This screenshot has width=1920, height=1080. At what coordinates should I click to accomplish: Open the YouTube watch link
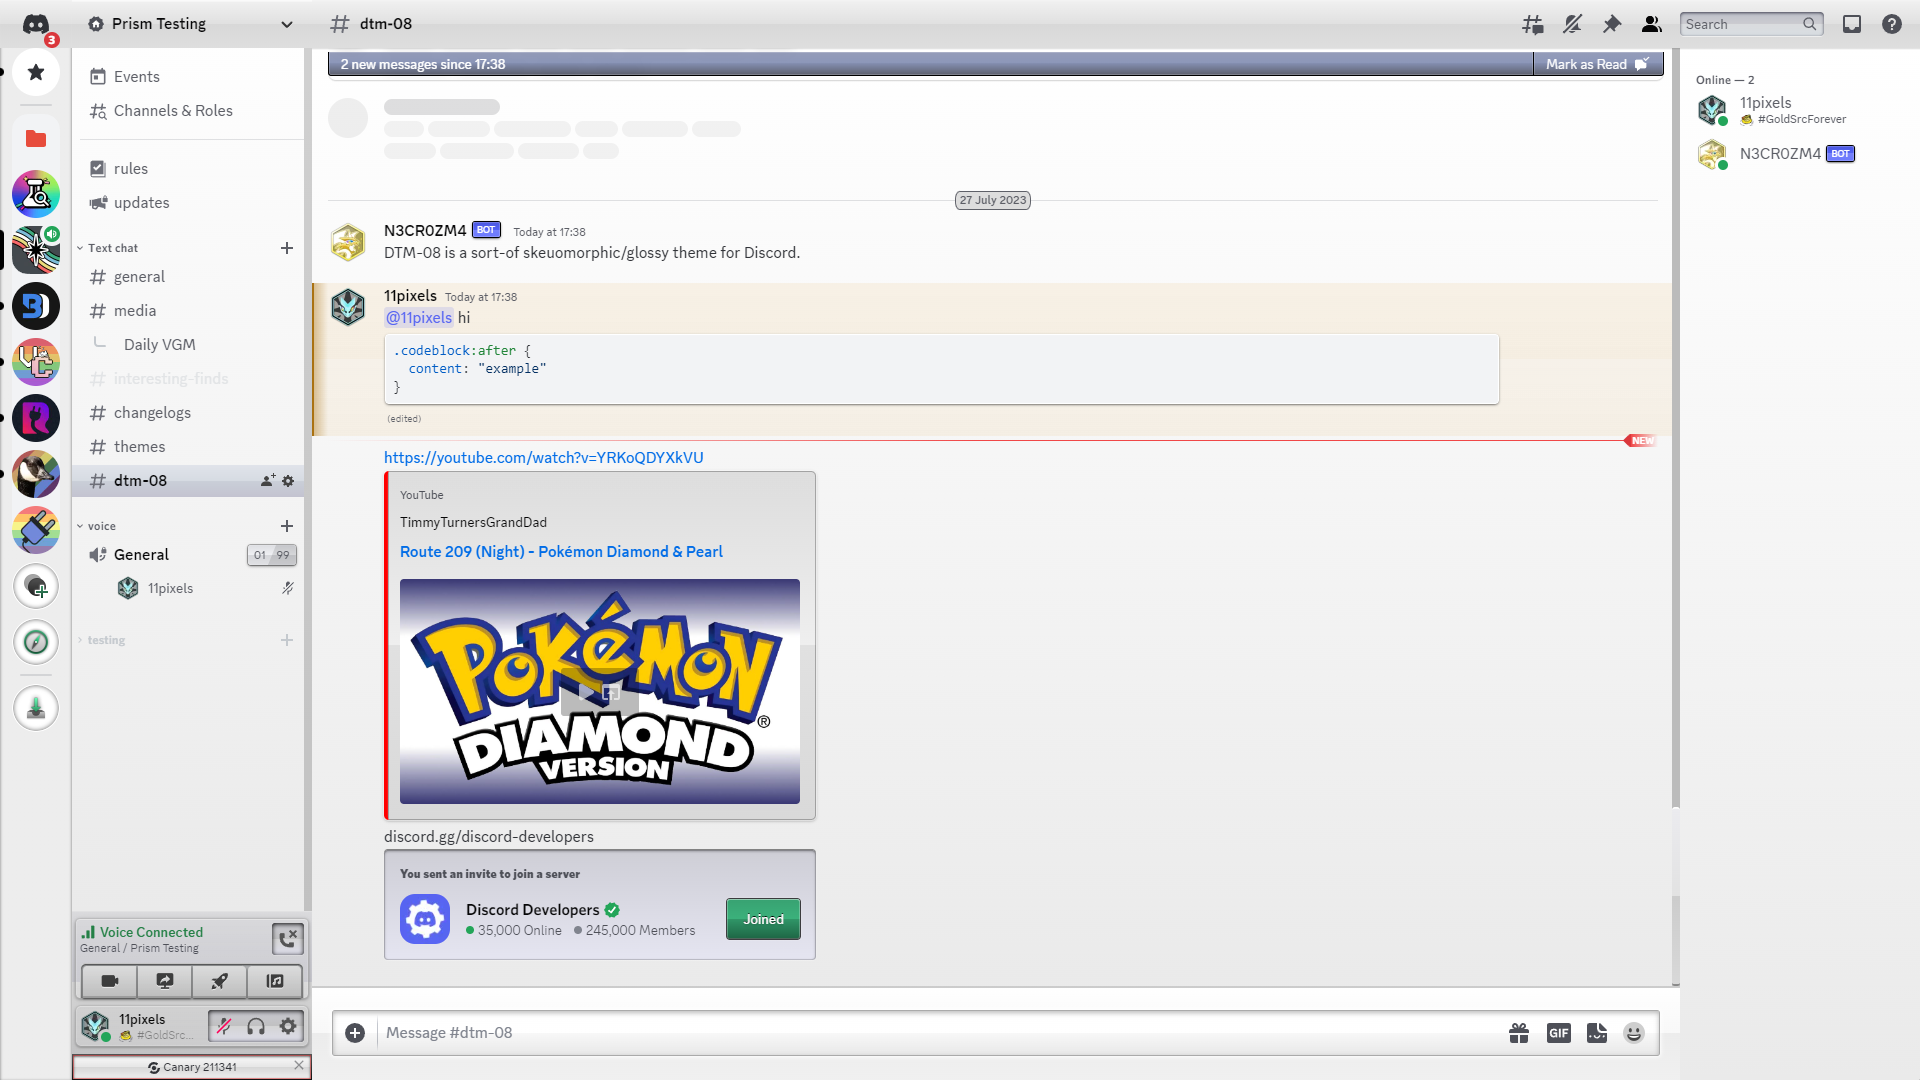pos(543,458)
